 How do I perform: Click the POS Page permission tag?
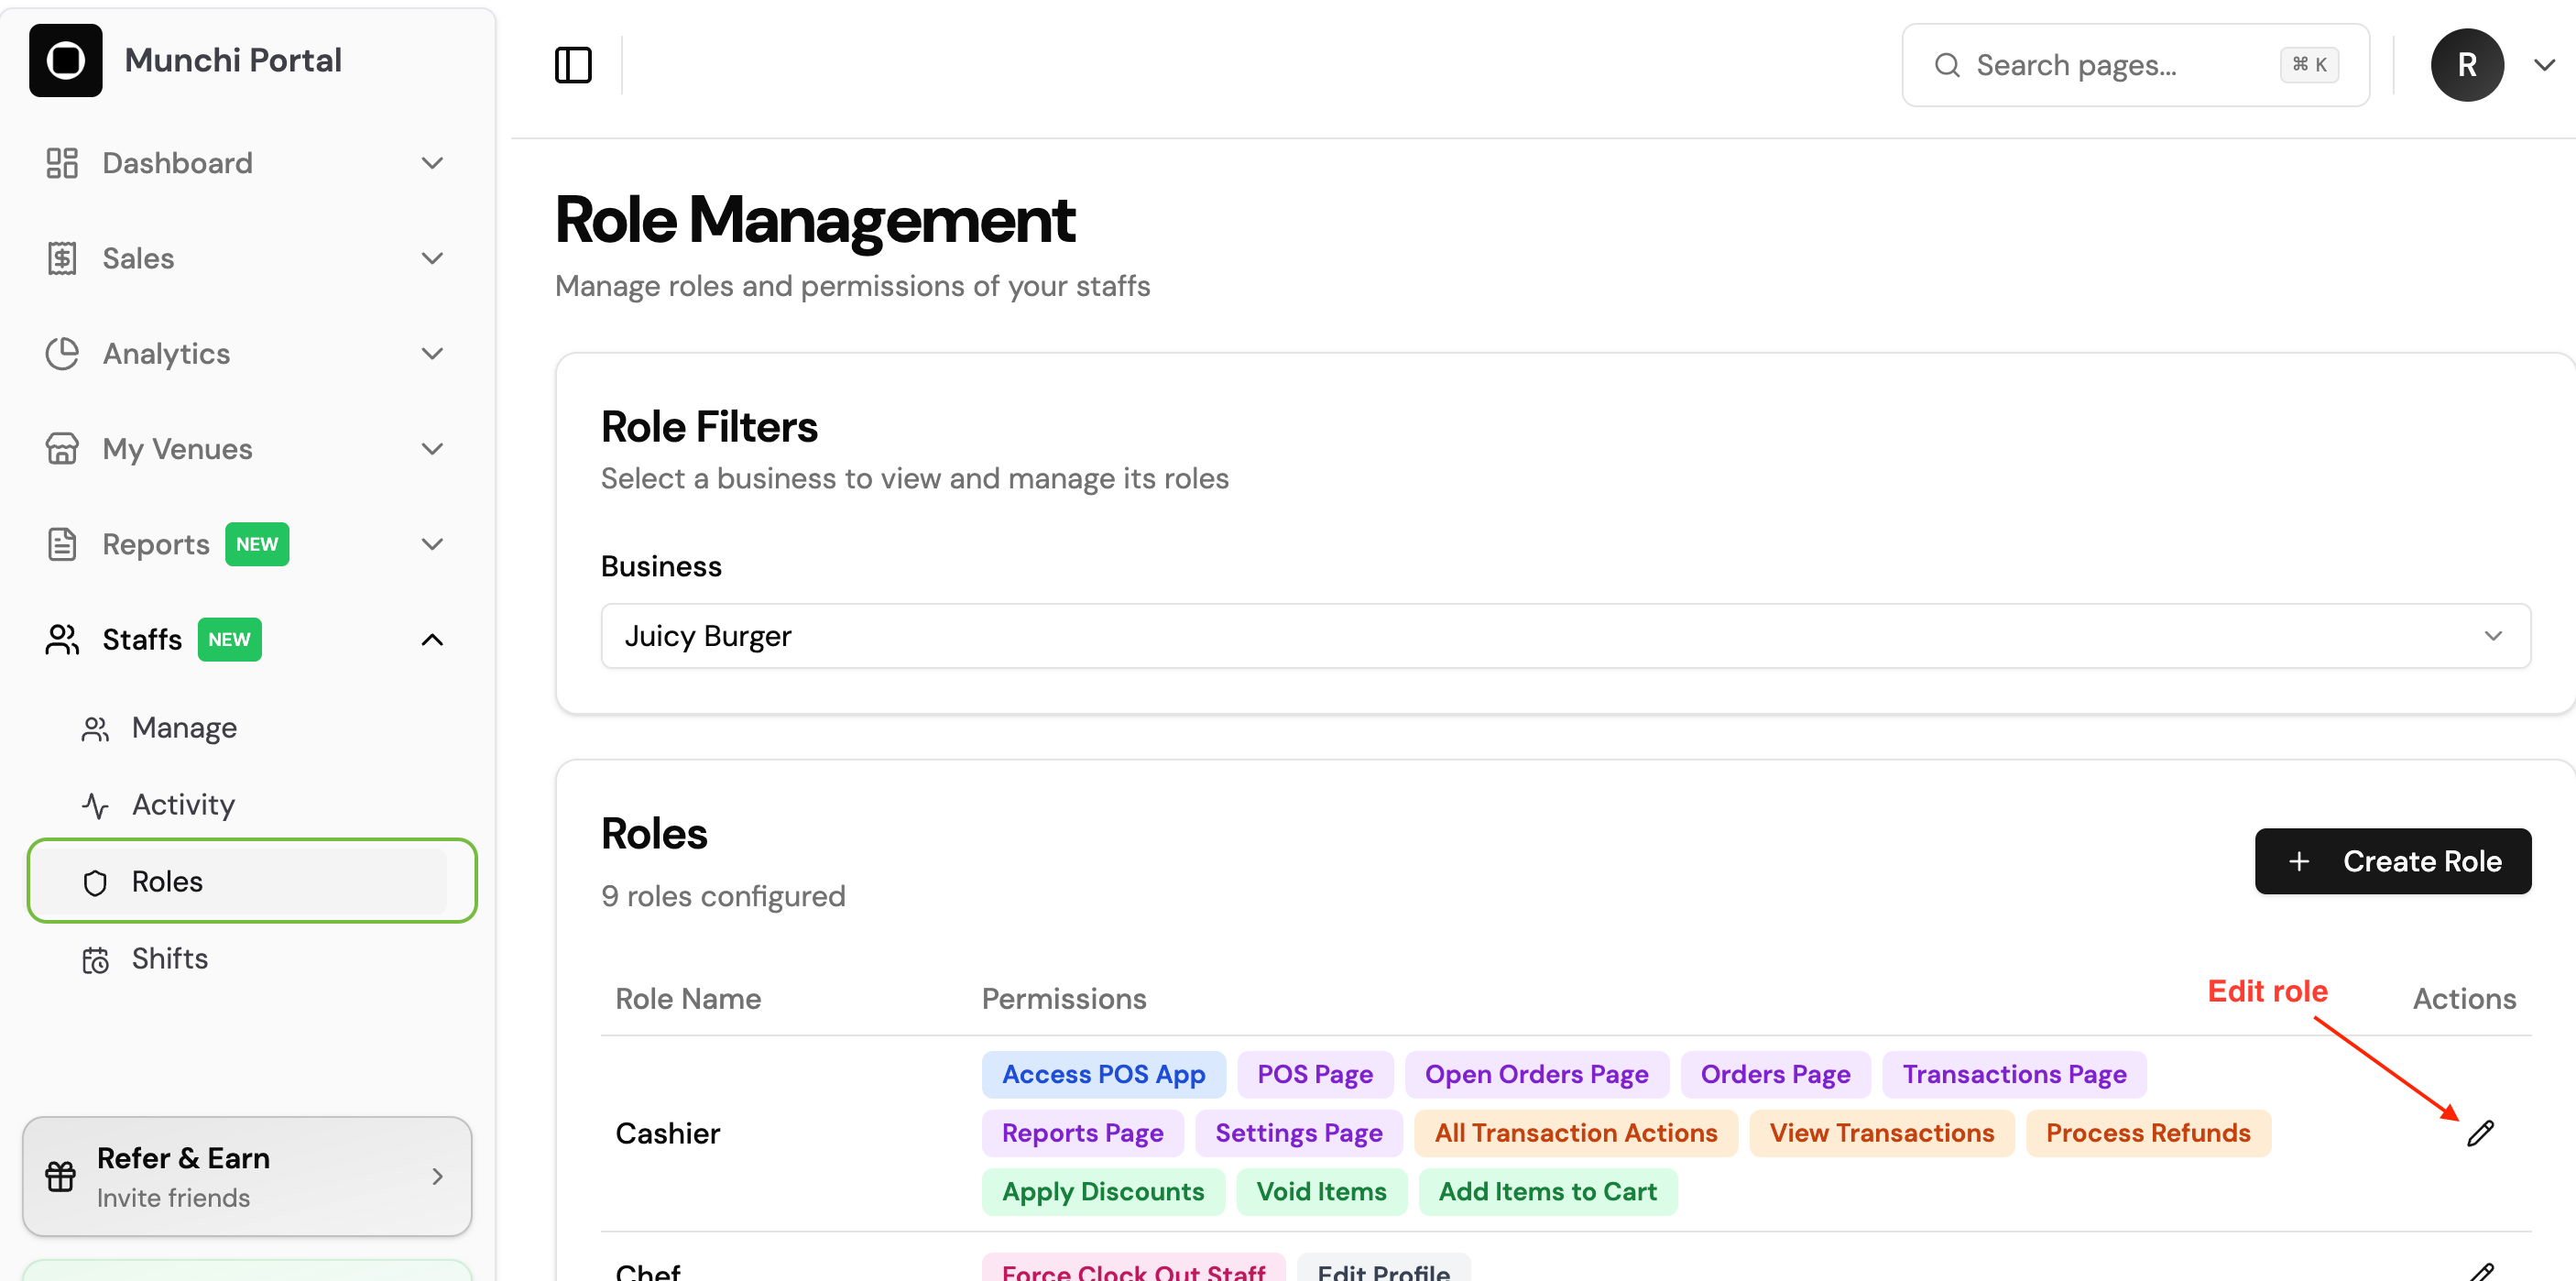click(x=1315, y=1074)
